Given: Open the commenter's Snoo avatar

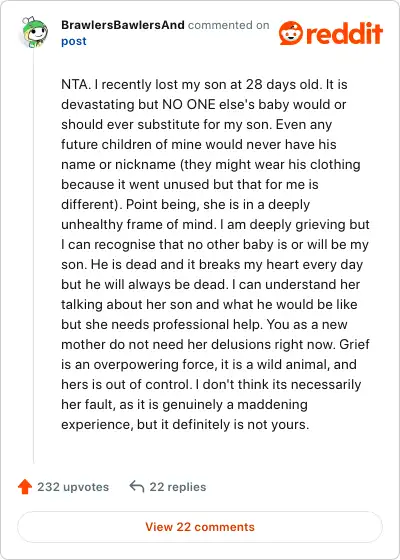Looking at the screenshot, I should click(34, 32).
